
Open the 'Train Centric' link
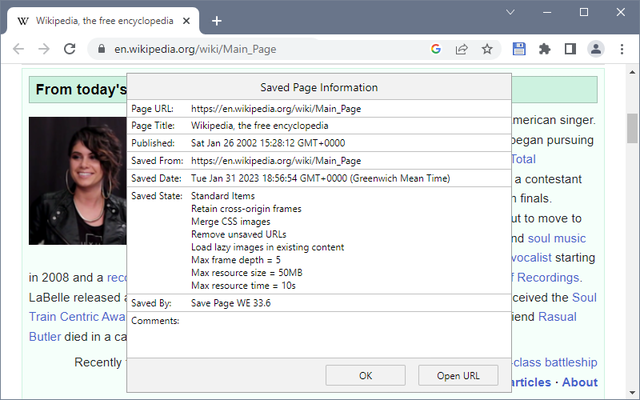(x=77, y=317)
